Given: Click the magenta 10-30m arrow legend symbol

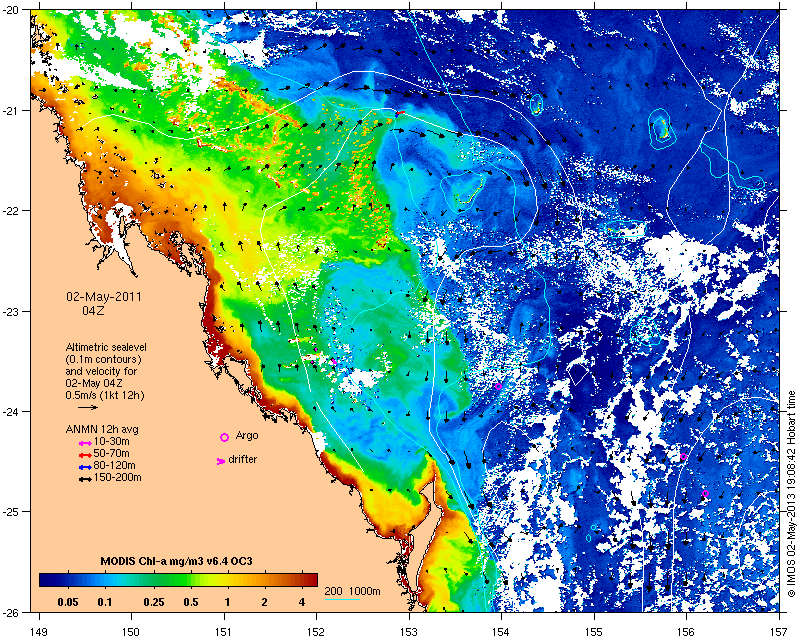Looking at the screenshot, I should point(85,443).
